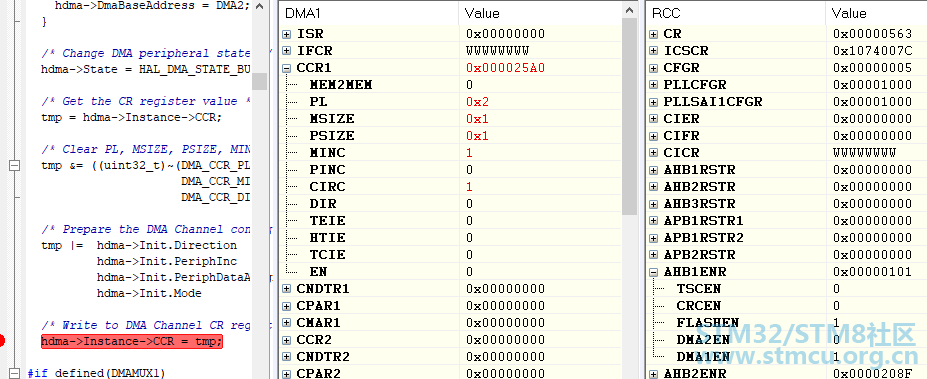Image resolution: width=927 pixels, height=379 pixels.
Task: Expand the AHB3RSTR register node
Action: (x=653, y=204)
